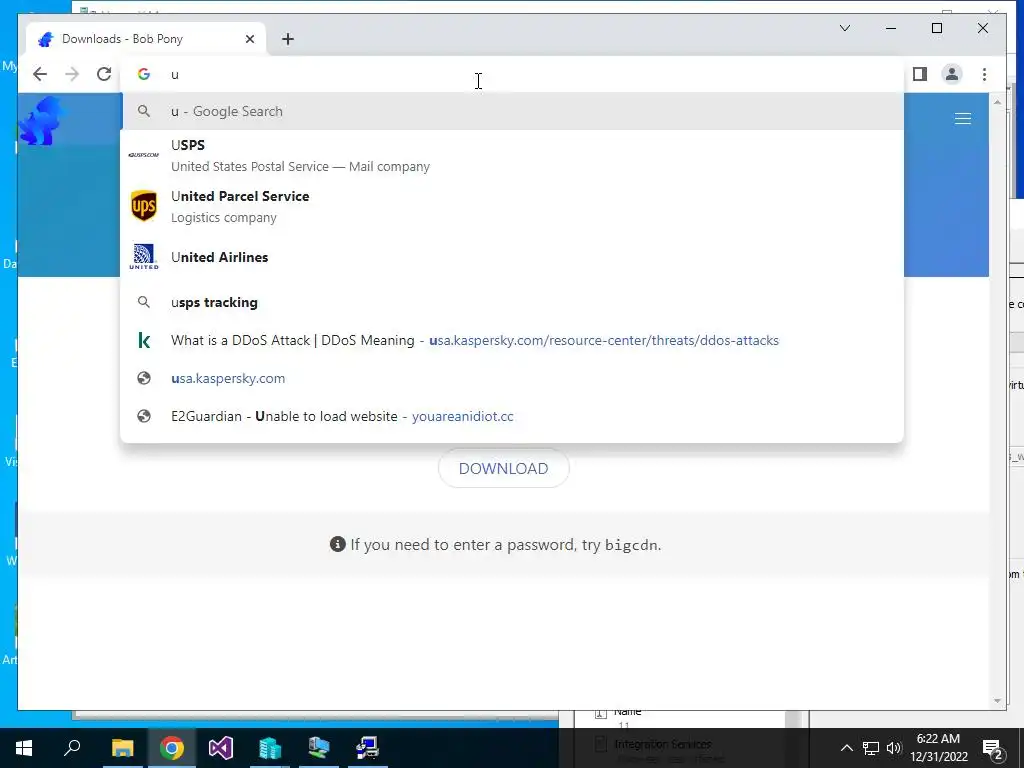Click the UPS shield logo icon

coord(144,206)
